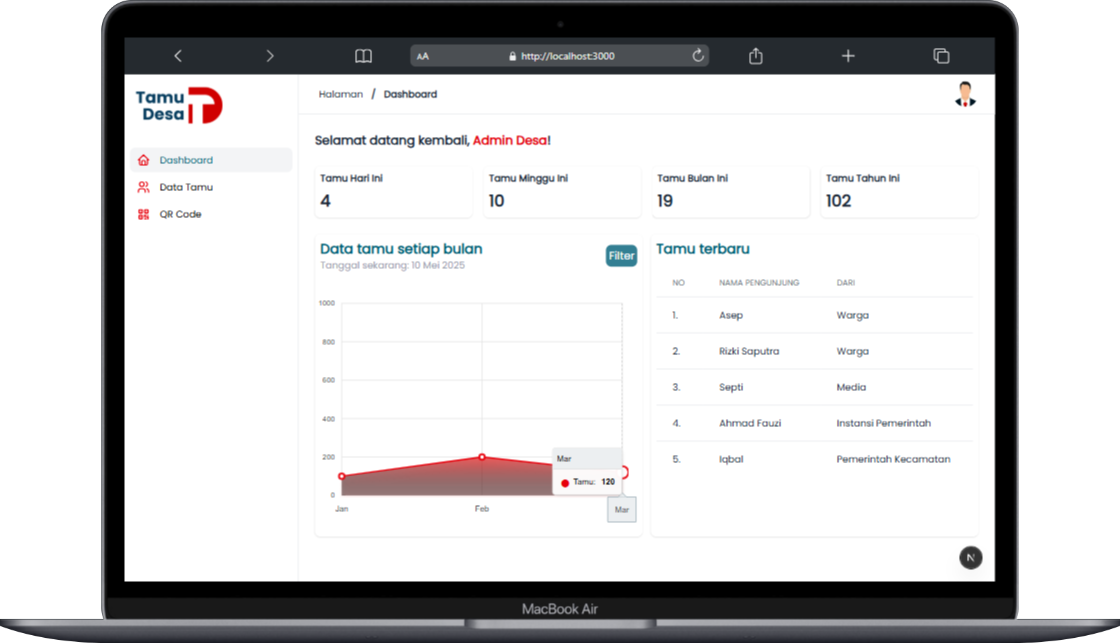Screen dimensions: 1120x643
Task: Open the browser bookmarks book icon
Action: coord(364,56)
